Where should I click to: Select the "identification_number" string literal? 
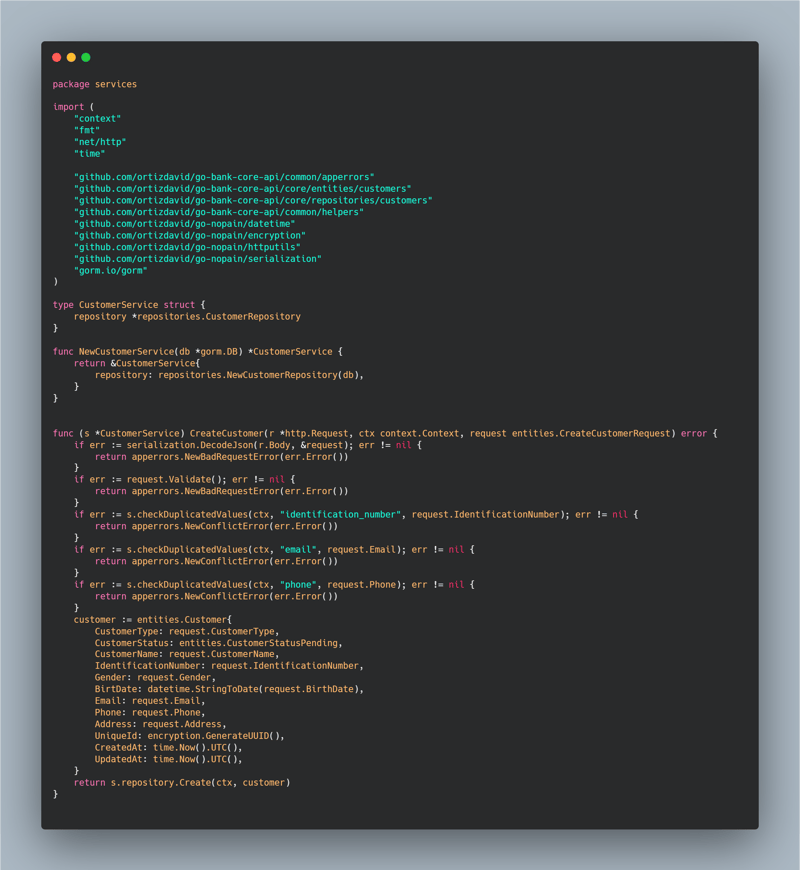341,515
